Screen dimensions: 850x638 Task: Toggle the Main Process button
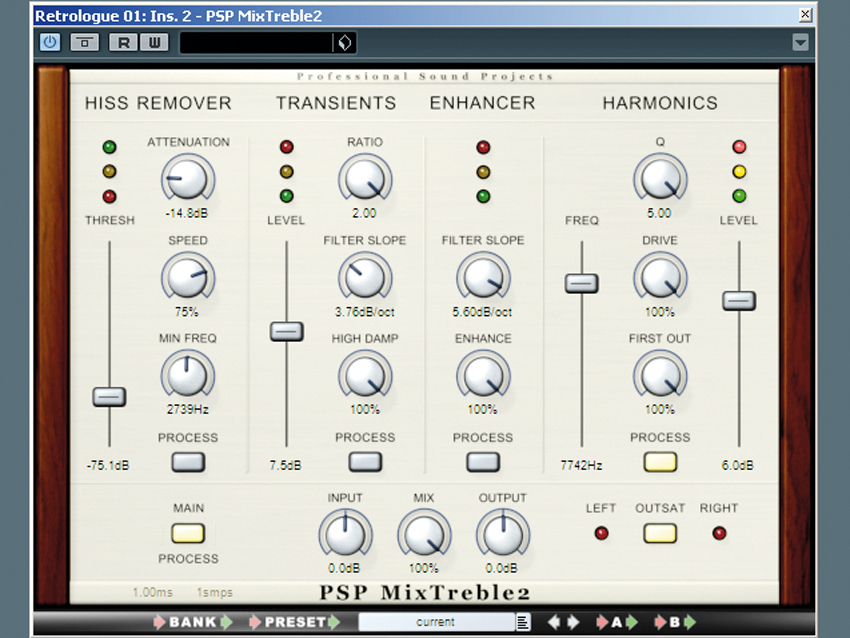coord(188,533)
